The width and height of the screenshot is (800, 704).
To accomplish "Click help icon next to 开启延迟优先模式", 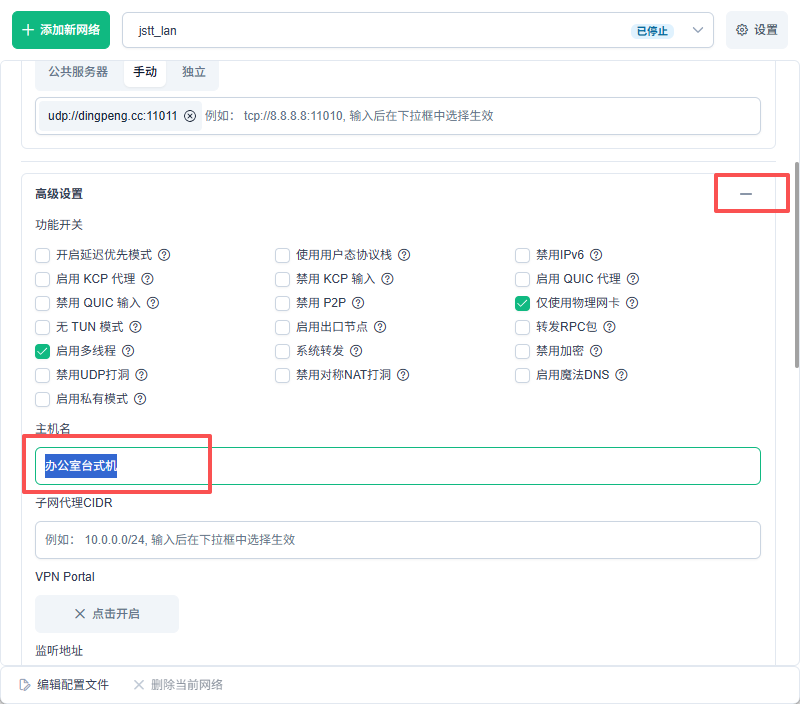I will (164, 255).
